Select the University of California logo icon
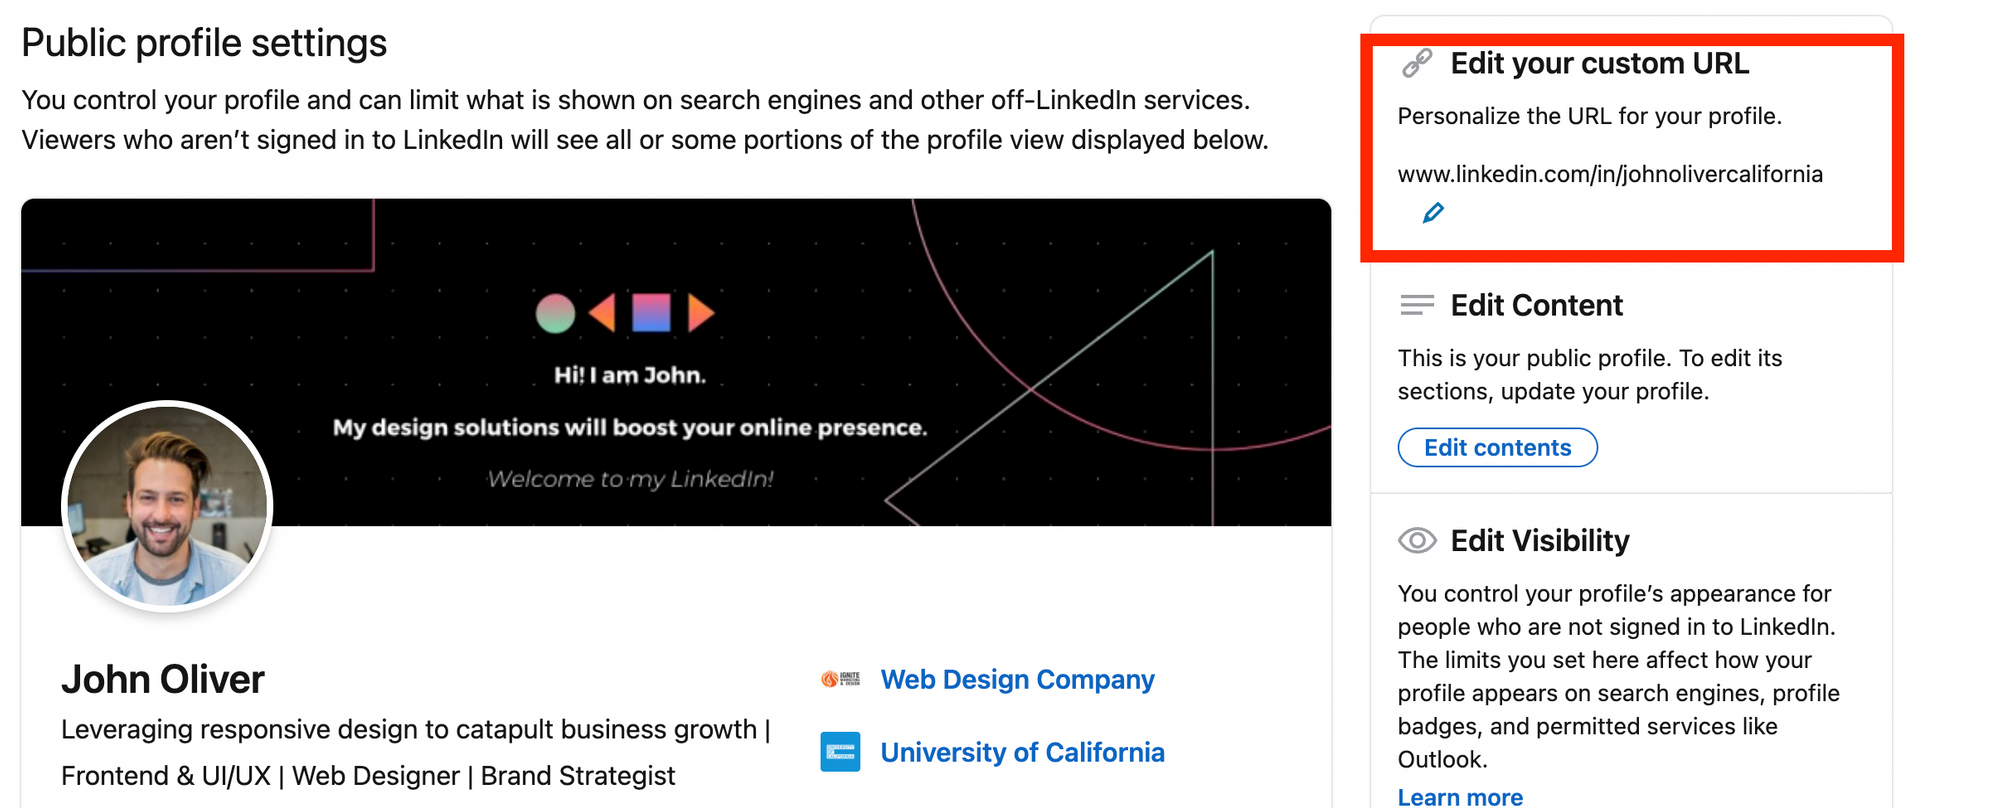Image resolution: width=2000 pixels, height=808 pixels. click(840, 752)
